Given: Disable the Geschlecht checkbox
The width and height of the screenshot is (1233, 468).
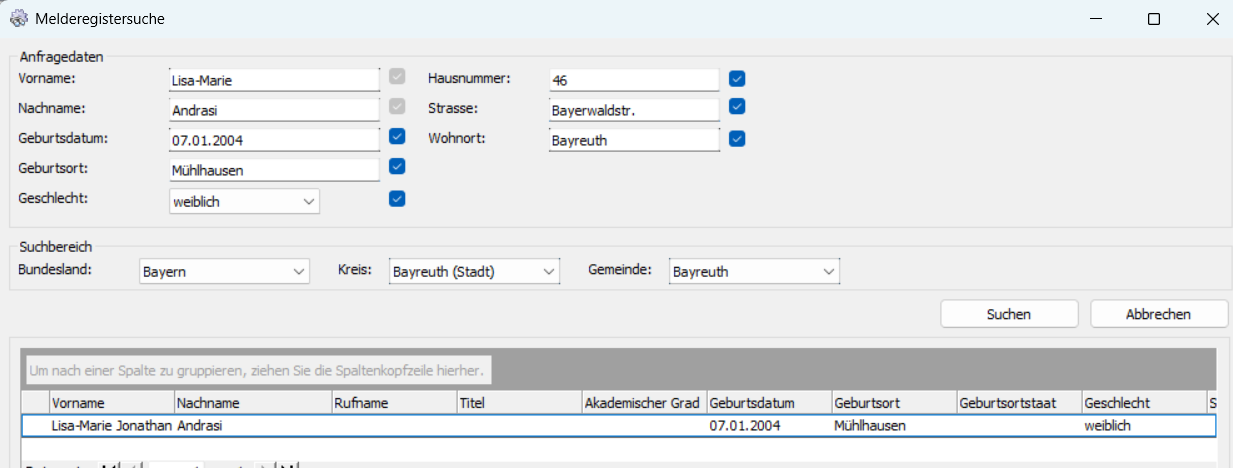Looking at the screenshot, I should tap(397, 198).
